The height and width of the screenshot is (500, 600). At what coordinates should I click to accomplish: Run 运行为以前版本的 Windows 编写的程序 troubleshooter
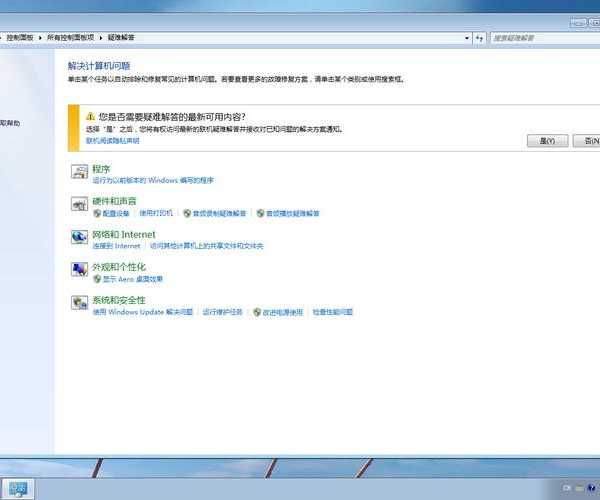click(x=153, y=180)
